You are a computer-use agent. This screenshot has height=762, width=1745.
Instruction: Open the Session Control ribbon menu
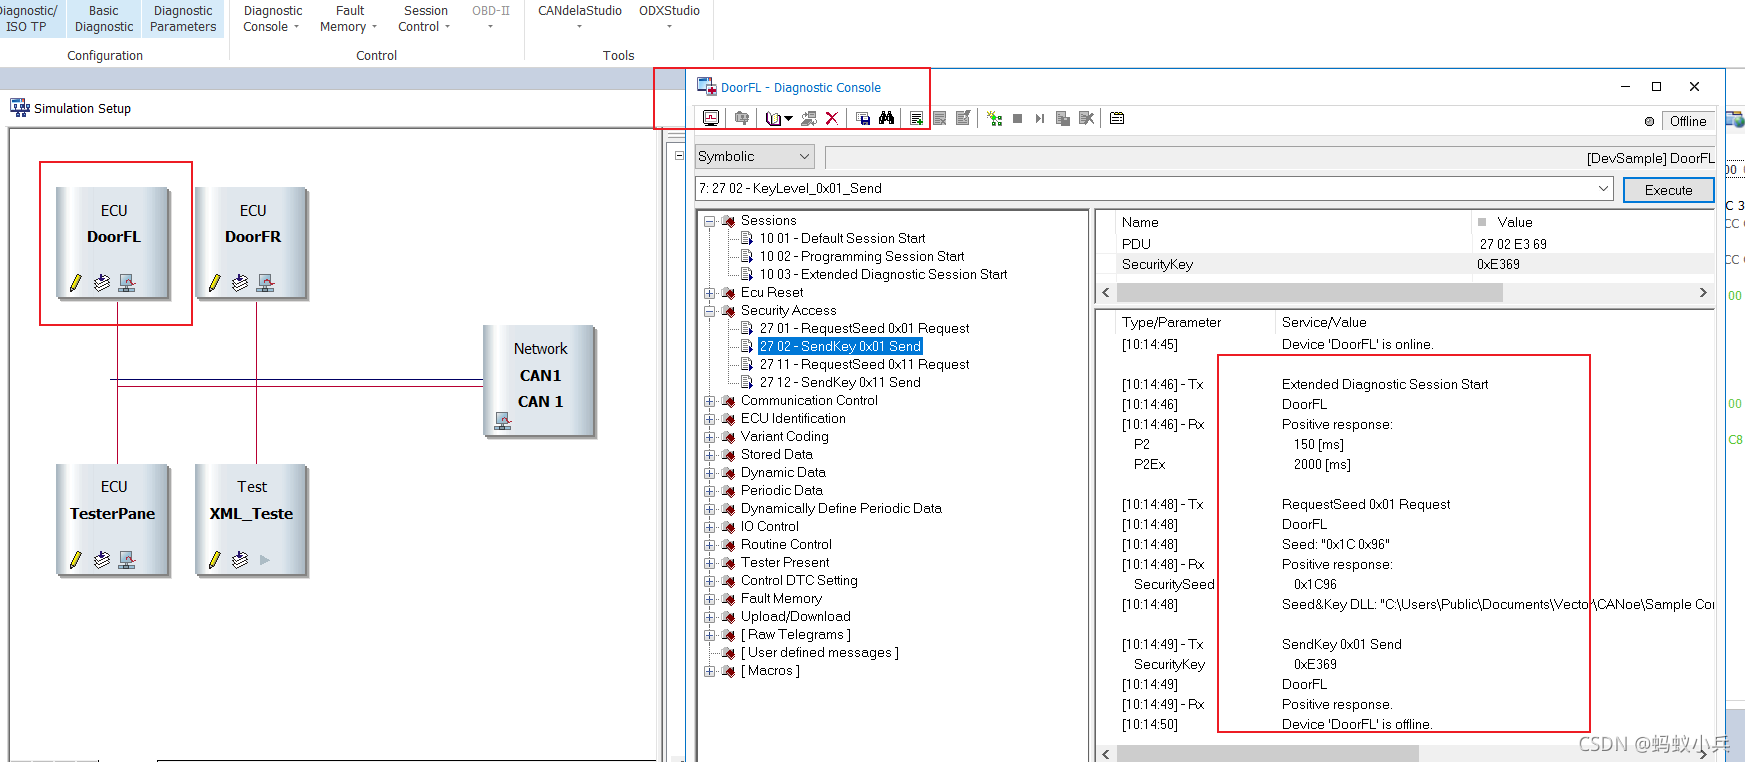click(425, 19)
